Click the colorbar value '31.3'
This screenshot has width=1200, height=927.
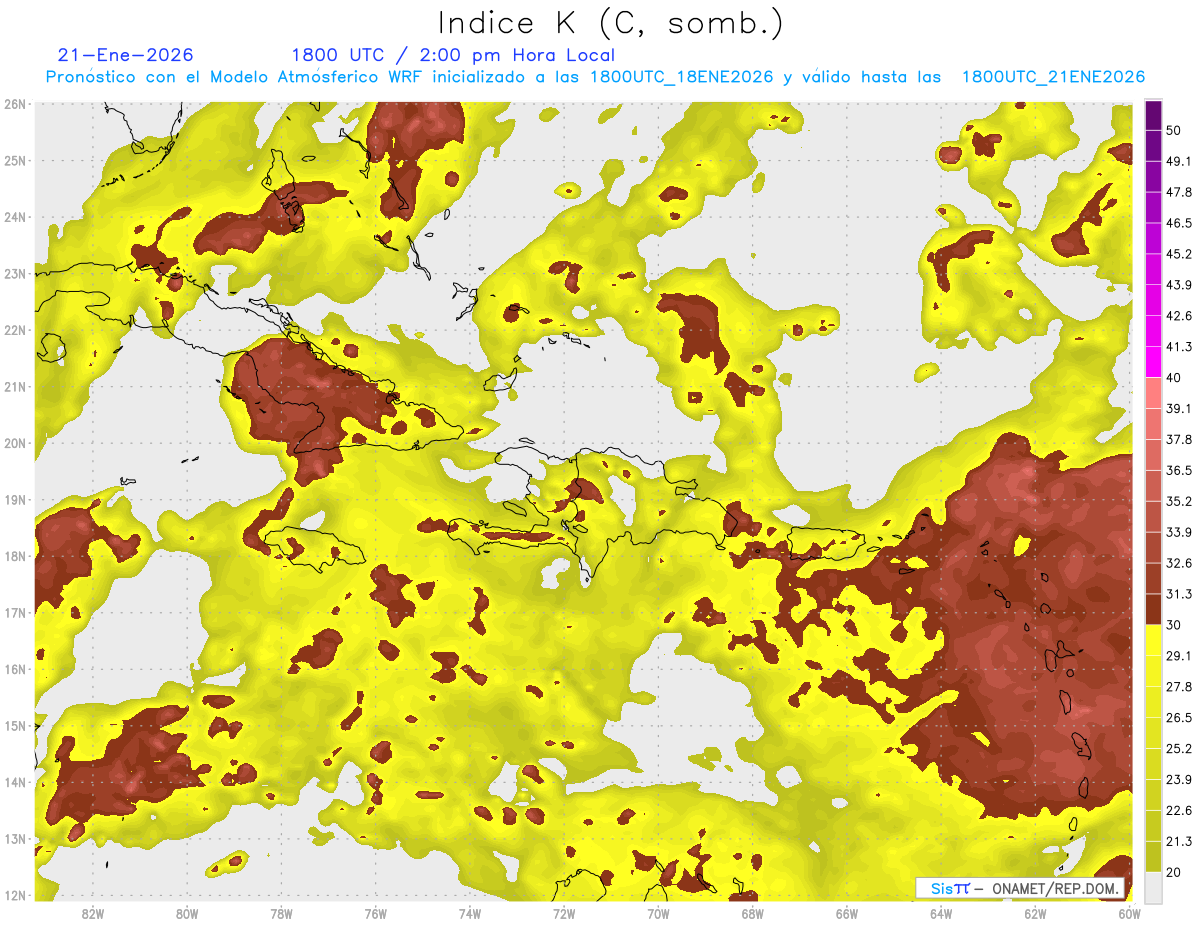coord(1179,594)
